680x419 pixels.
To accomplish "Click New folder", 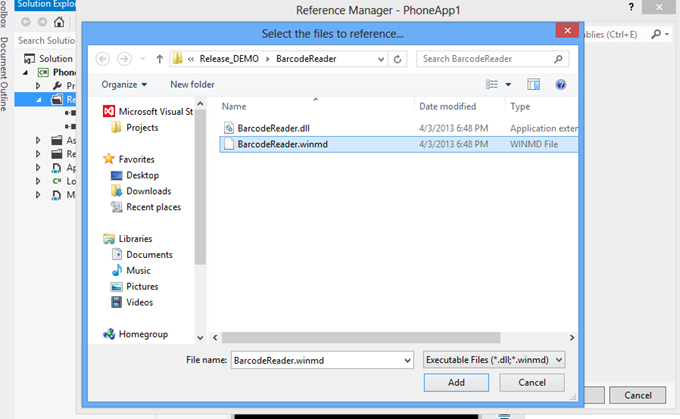I will coord(192,85).
